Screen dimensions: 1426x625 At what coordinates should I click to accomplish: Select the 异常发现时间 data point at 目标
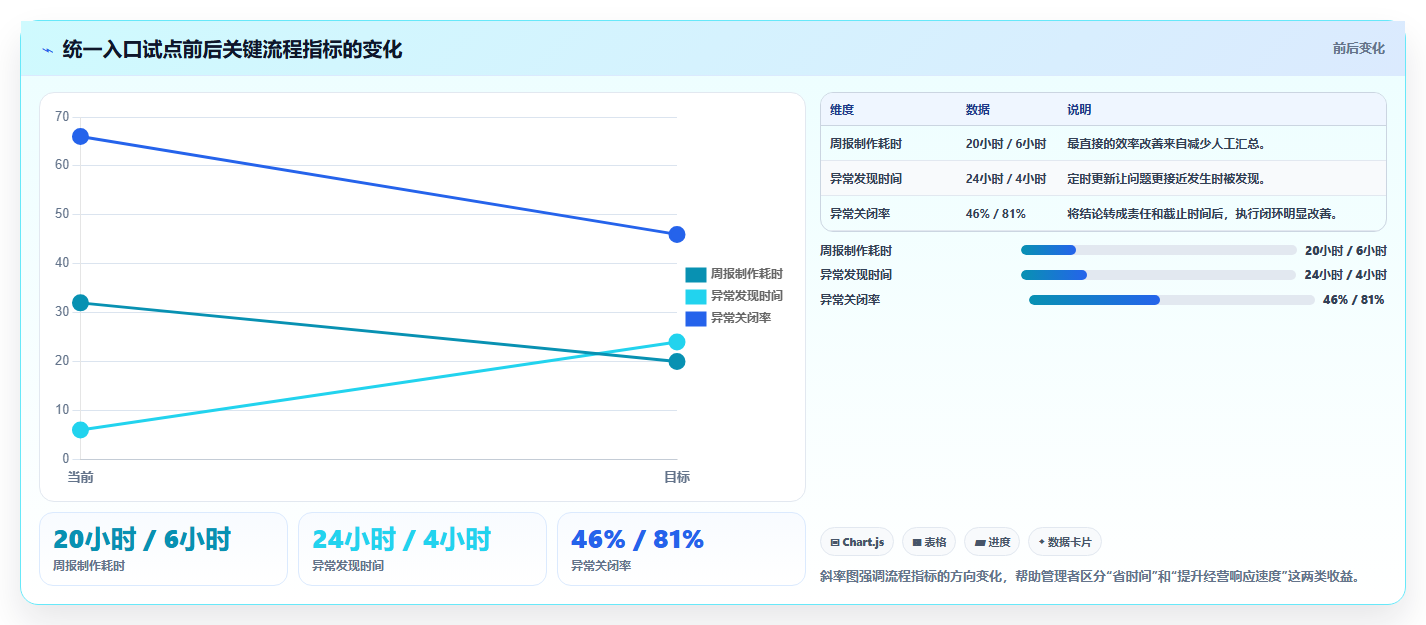(x=677, y=342)
